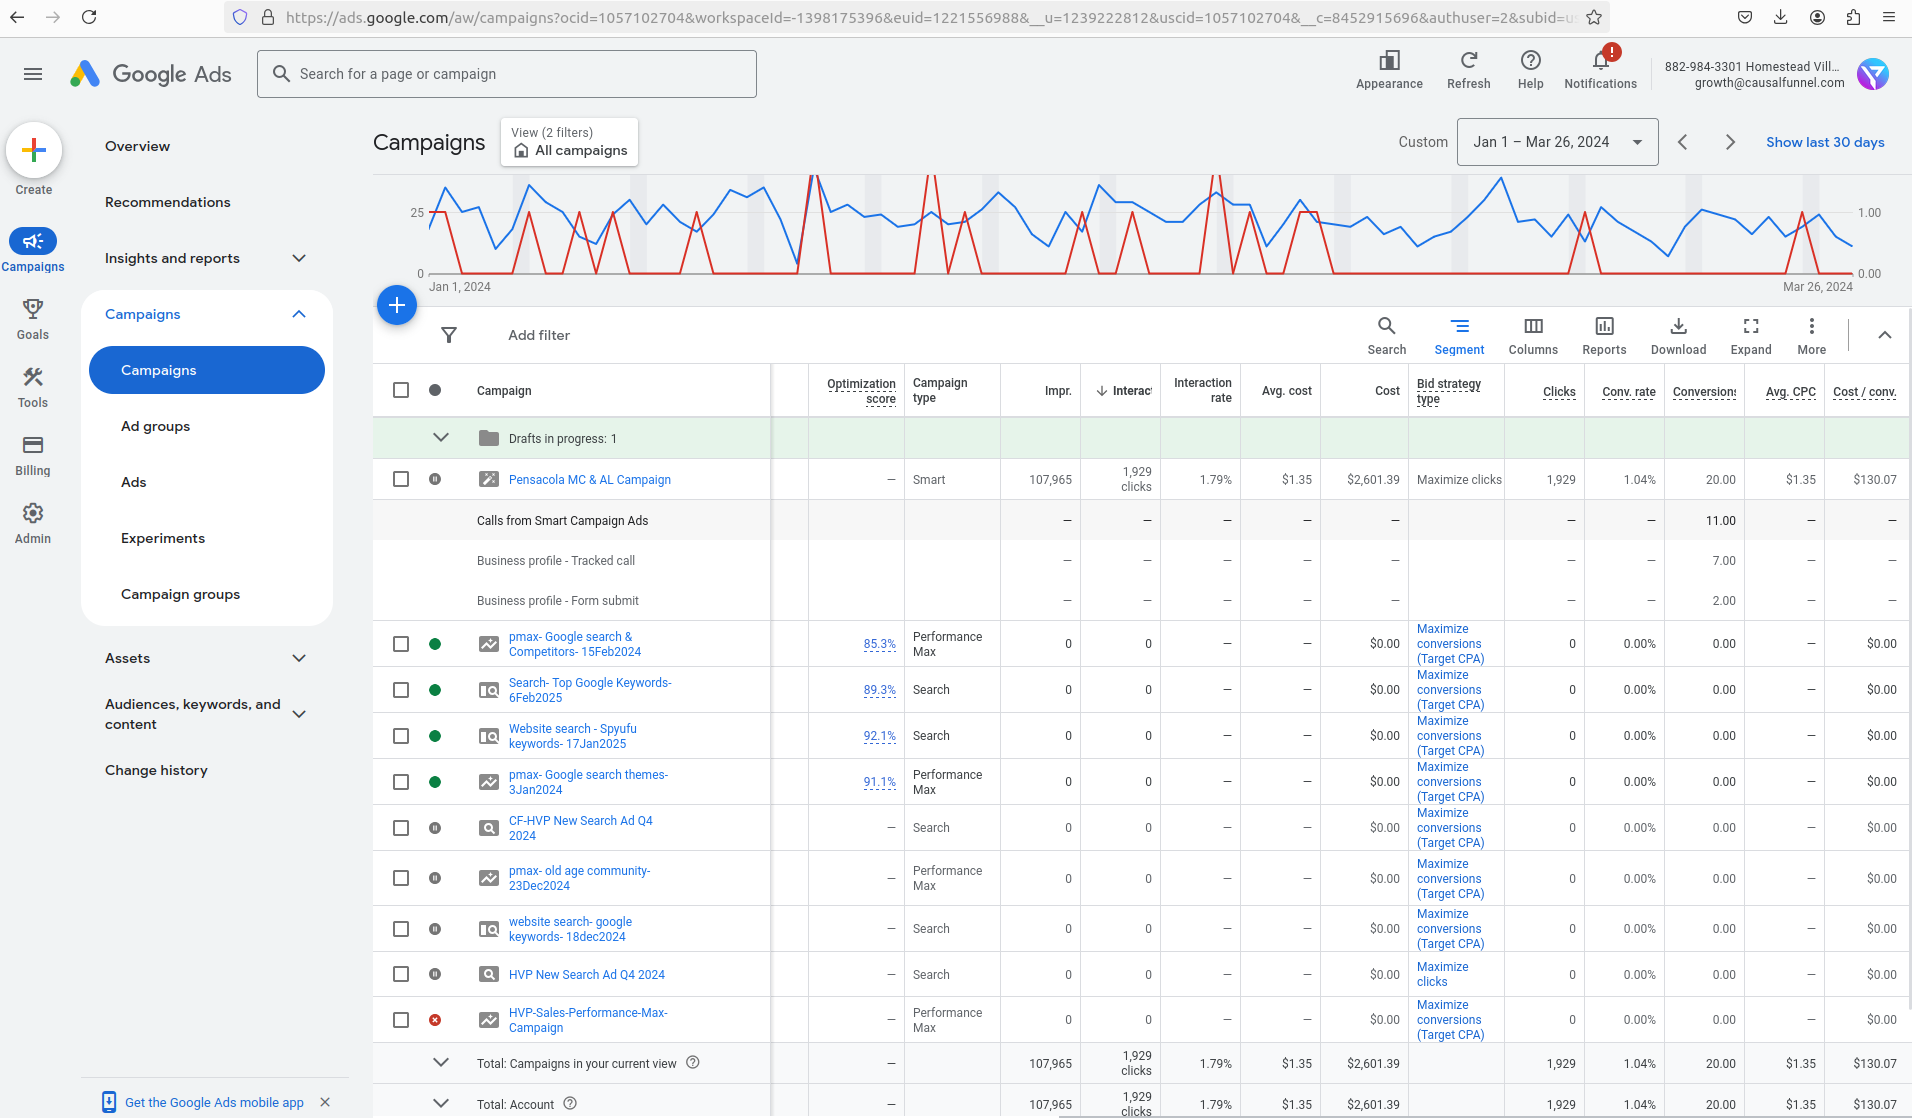Sort by the Cost column header
Viewport: 1912px width, 1118px height.
(x=1387, y=391)
